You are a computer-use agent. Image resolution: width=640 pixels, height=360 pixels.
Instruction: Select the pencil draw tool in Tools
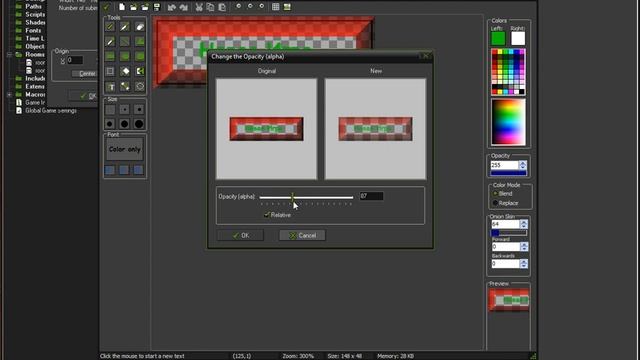coord(110,27)
